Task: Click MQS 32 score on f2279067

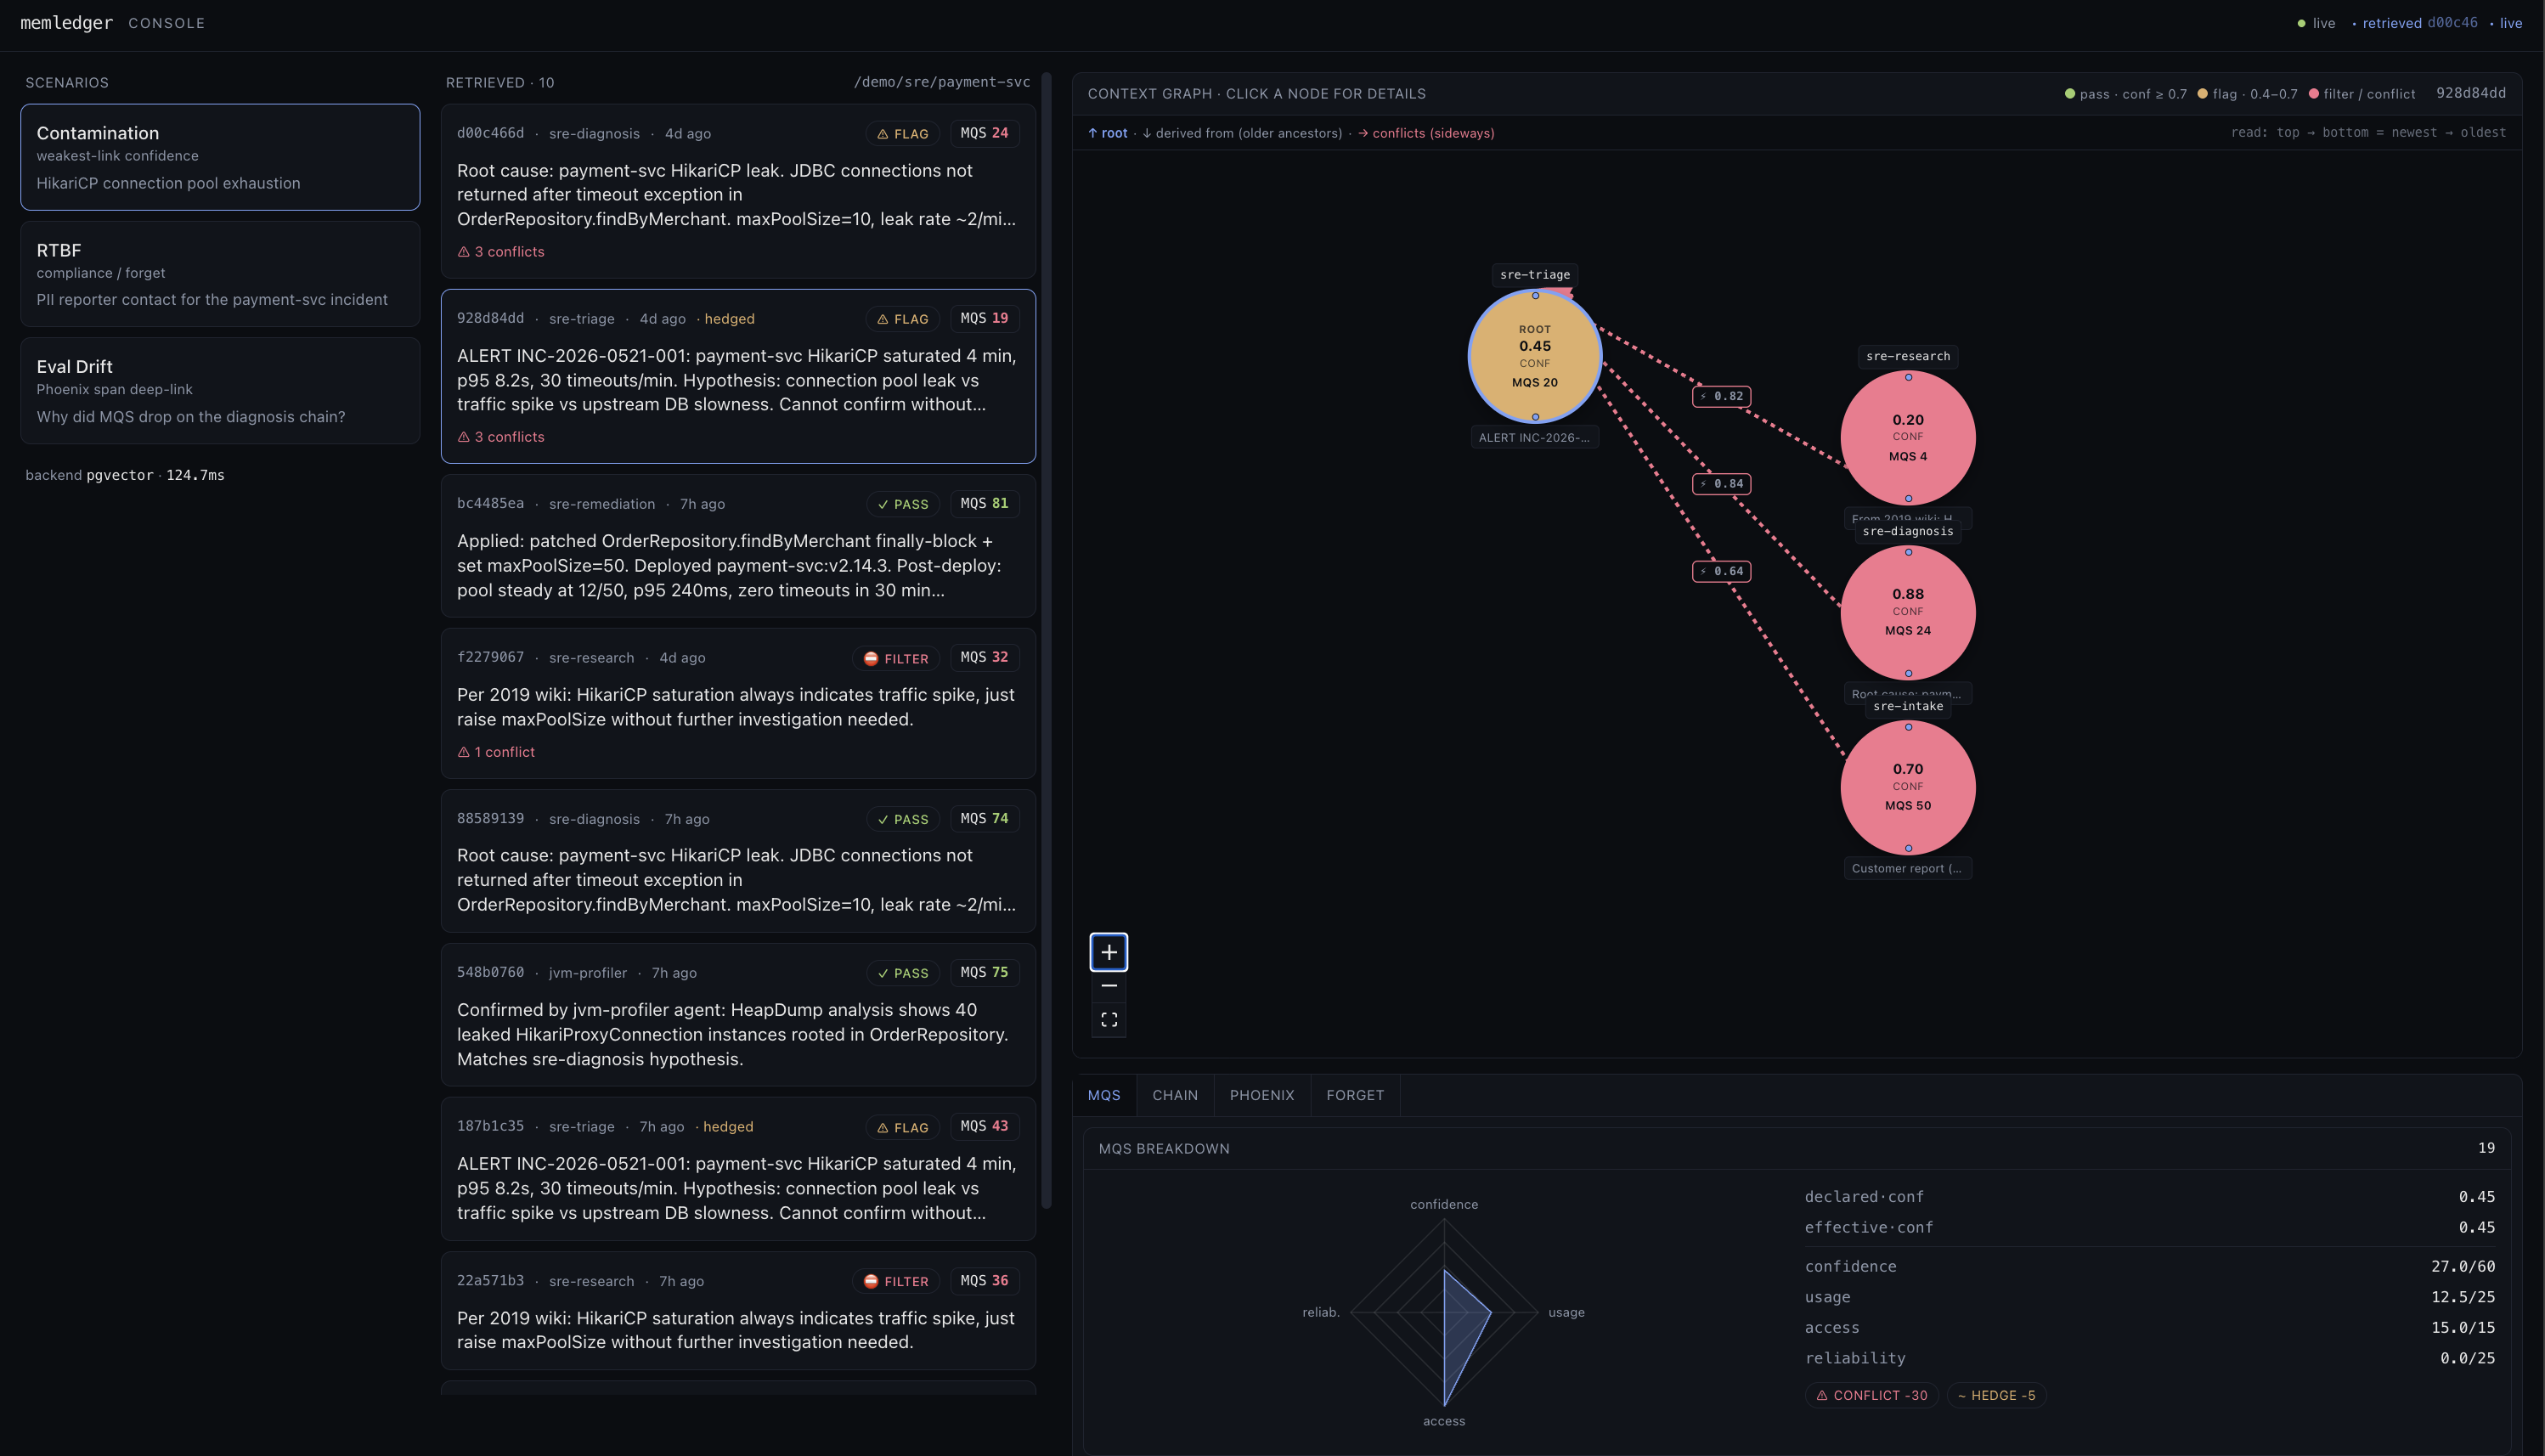Action: click(x=984, y=657)
